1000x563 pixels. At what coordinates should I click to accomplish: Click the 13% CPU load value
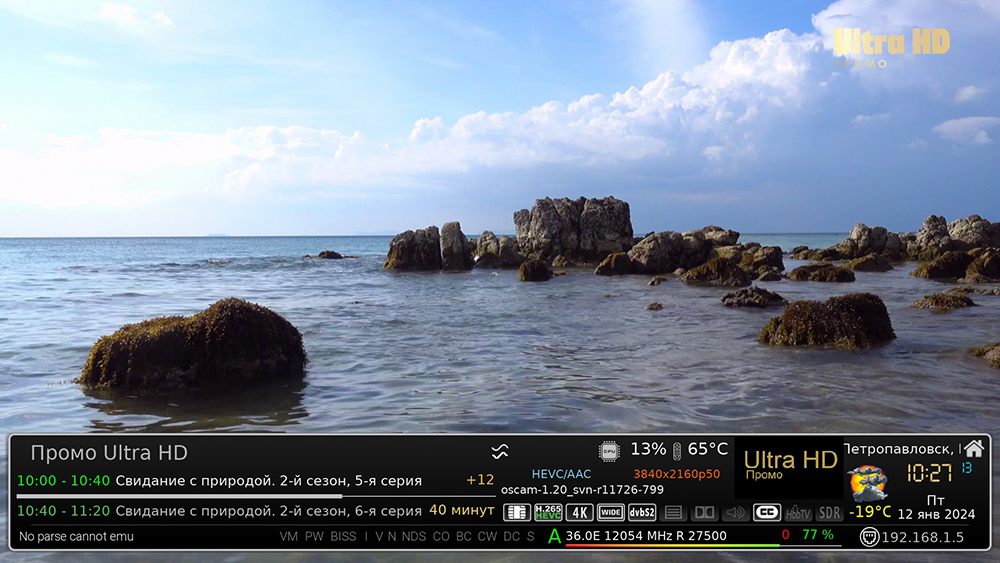648,450
